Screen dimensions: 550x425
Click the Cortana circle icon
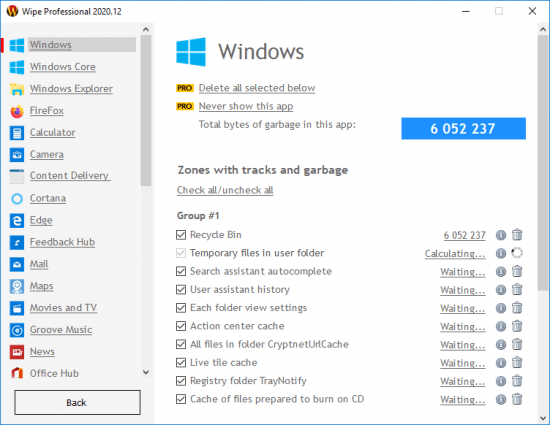[x=17, y=199]
